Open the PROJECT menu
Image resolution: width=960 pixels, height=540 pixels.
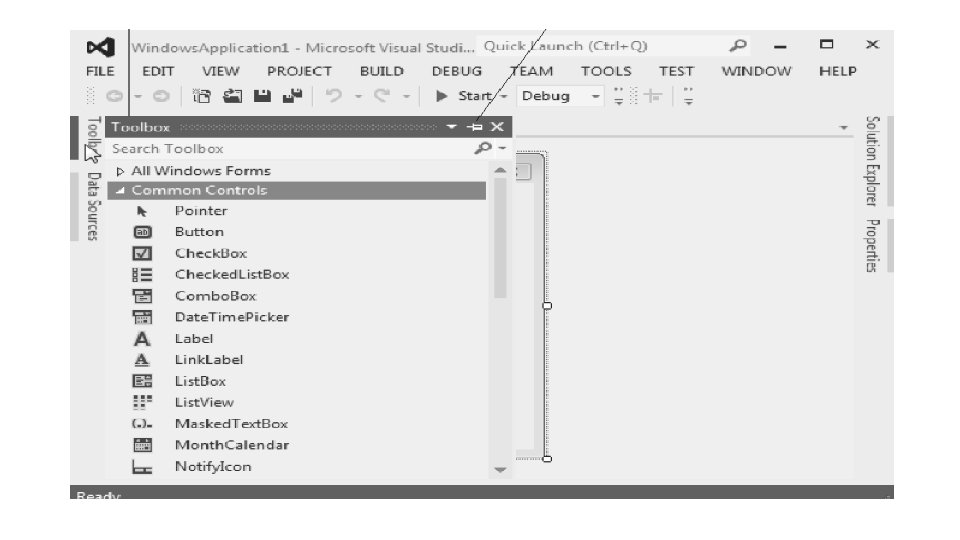coord(299,71)
